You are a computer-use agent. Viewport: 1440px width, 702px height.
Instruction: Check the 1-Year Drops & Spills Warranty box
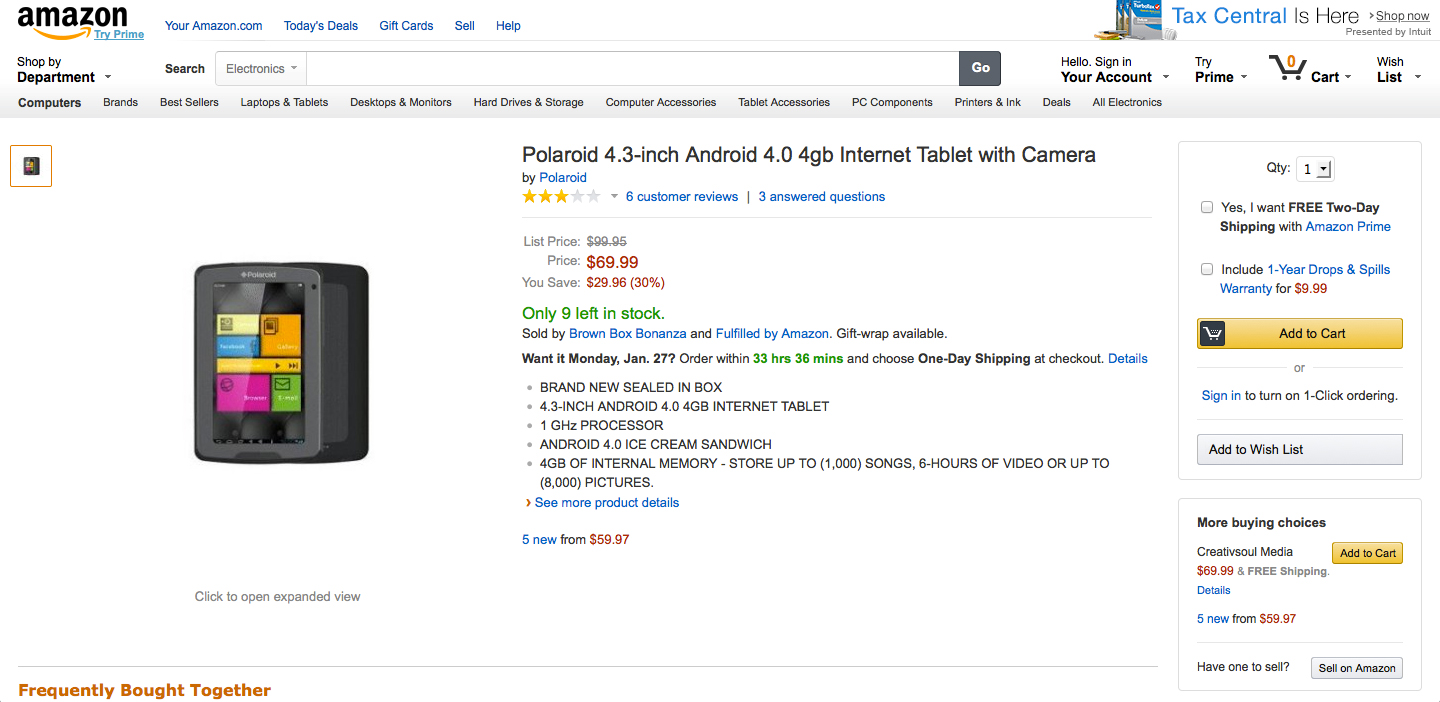pyautogui.click(x=1207, y=269)
